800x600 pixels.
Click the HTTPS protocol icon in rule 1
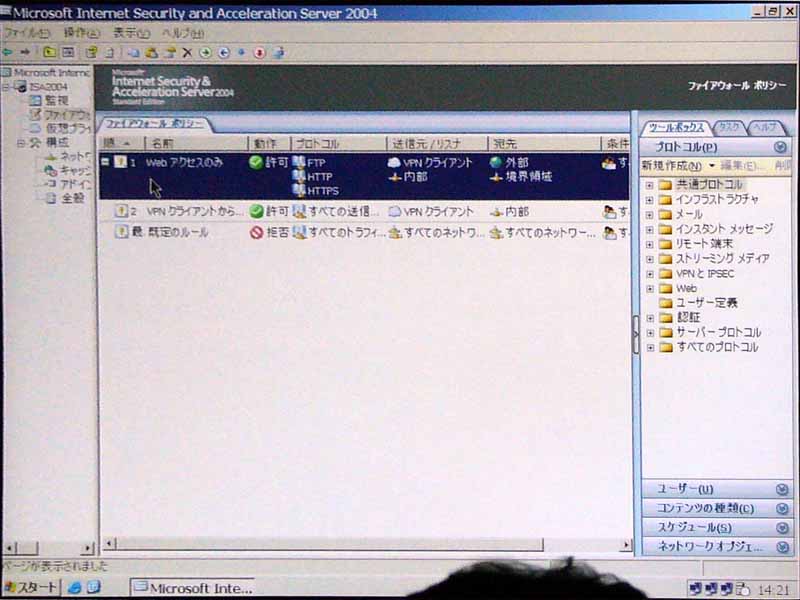click(299, 190)
